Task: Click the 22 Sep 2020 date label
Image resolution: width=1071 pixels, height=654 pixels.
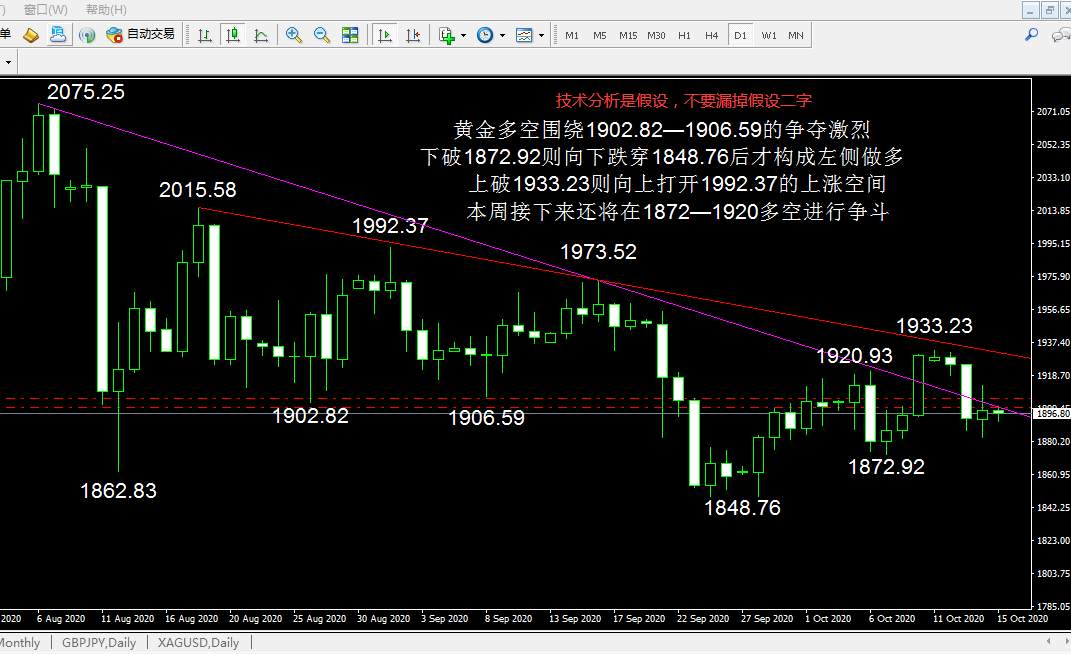Action: tap(703, 618)
